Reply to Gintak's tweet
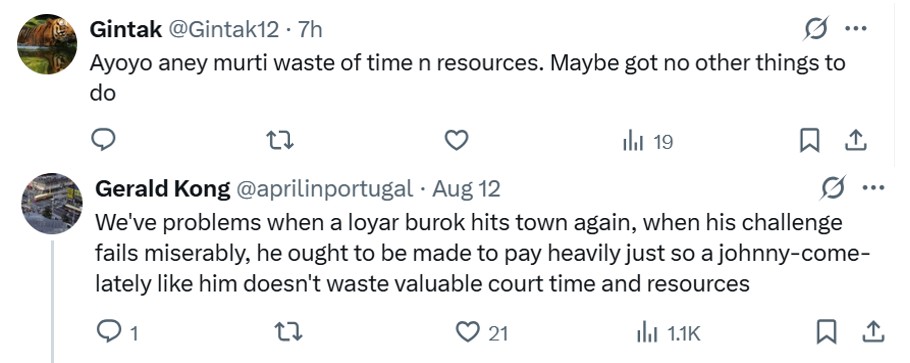The image size is (910, 363). [x=104, y=140]
